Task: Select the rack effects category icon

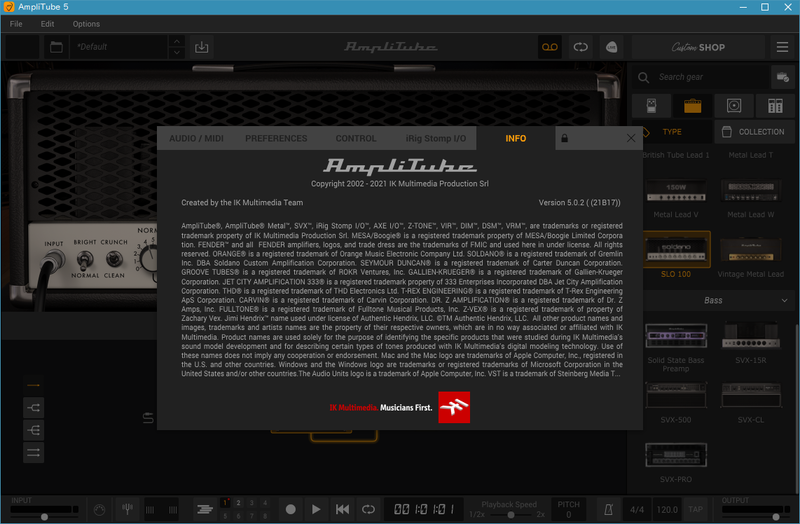Action: [775, 106]
